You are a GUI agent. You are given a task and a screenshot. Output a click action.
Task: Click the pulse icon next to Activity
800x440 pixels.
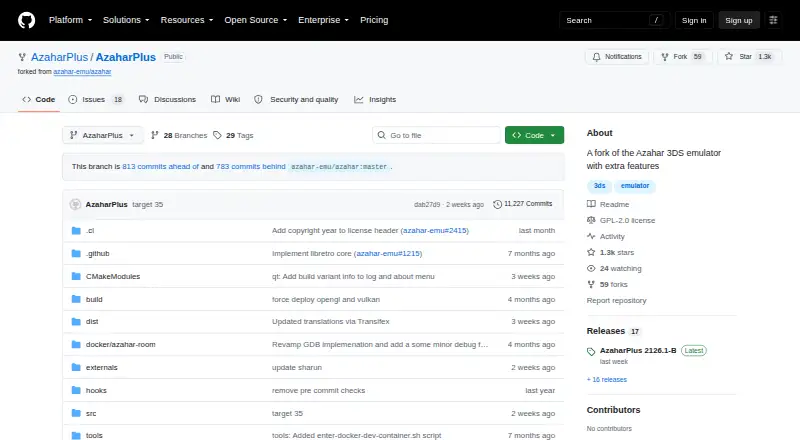click(x=591, y=236)
